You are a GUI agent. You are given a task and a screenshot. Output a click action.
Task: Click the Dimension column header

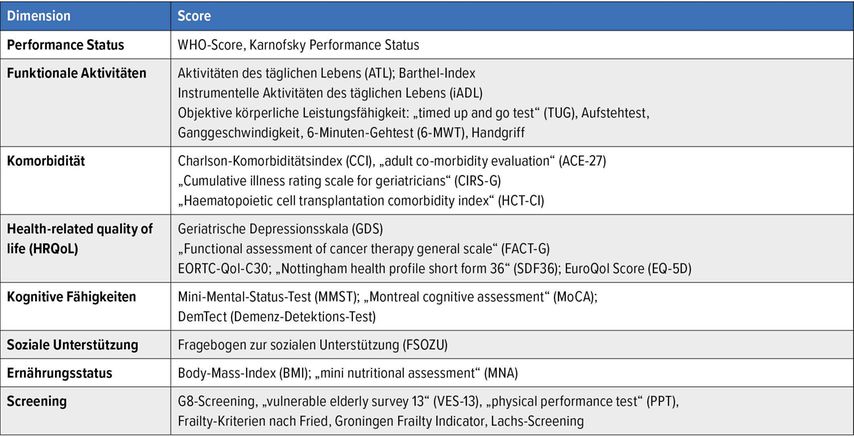pyautogui.click(x=39, y=16)
